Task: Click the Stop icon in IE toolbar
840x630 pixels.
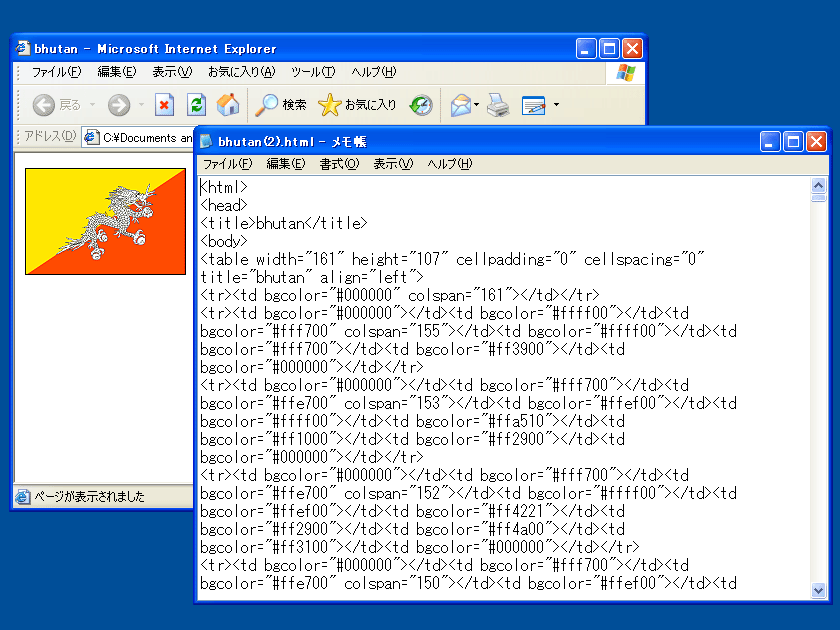Action: point(164,105)
